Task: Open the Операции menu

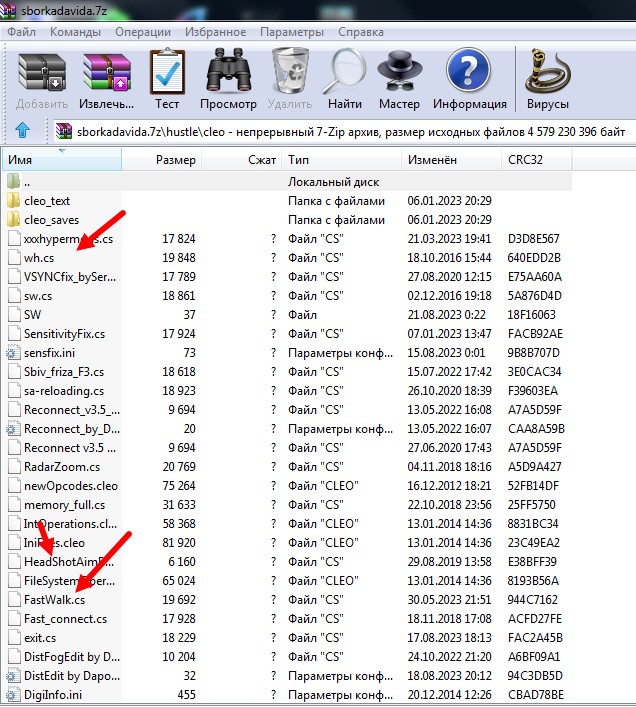Action: pos(142,32)
